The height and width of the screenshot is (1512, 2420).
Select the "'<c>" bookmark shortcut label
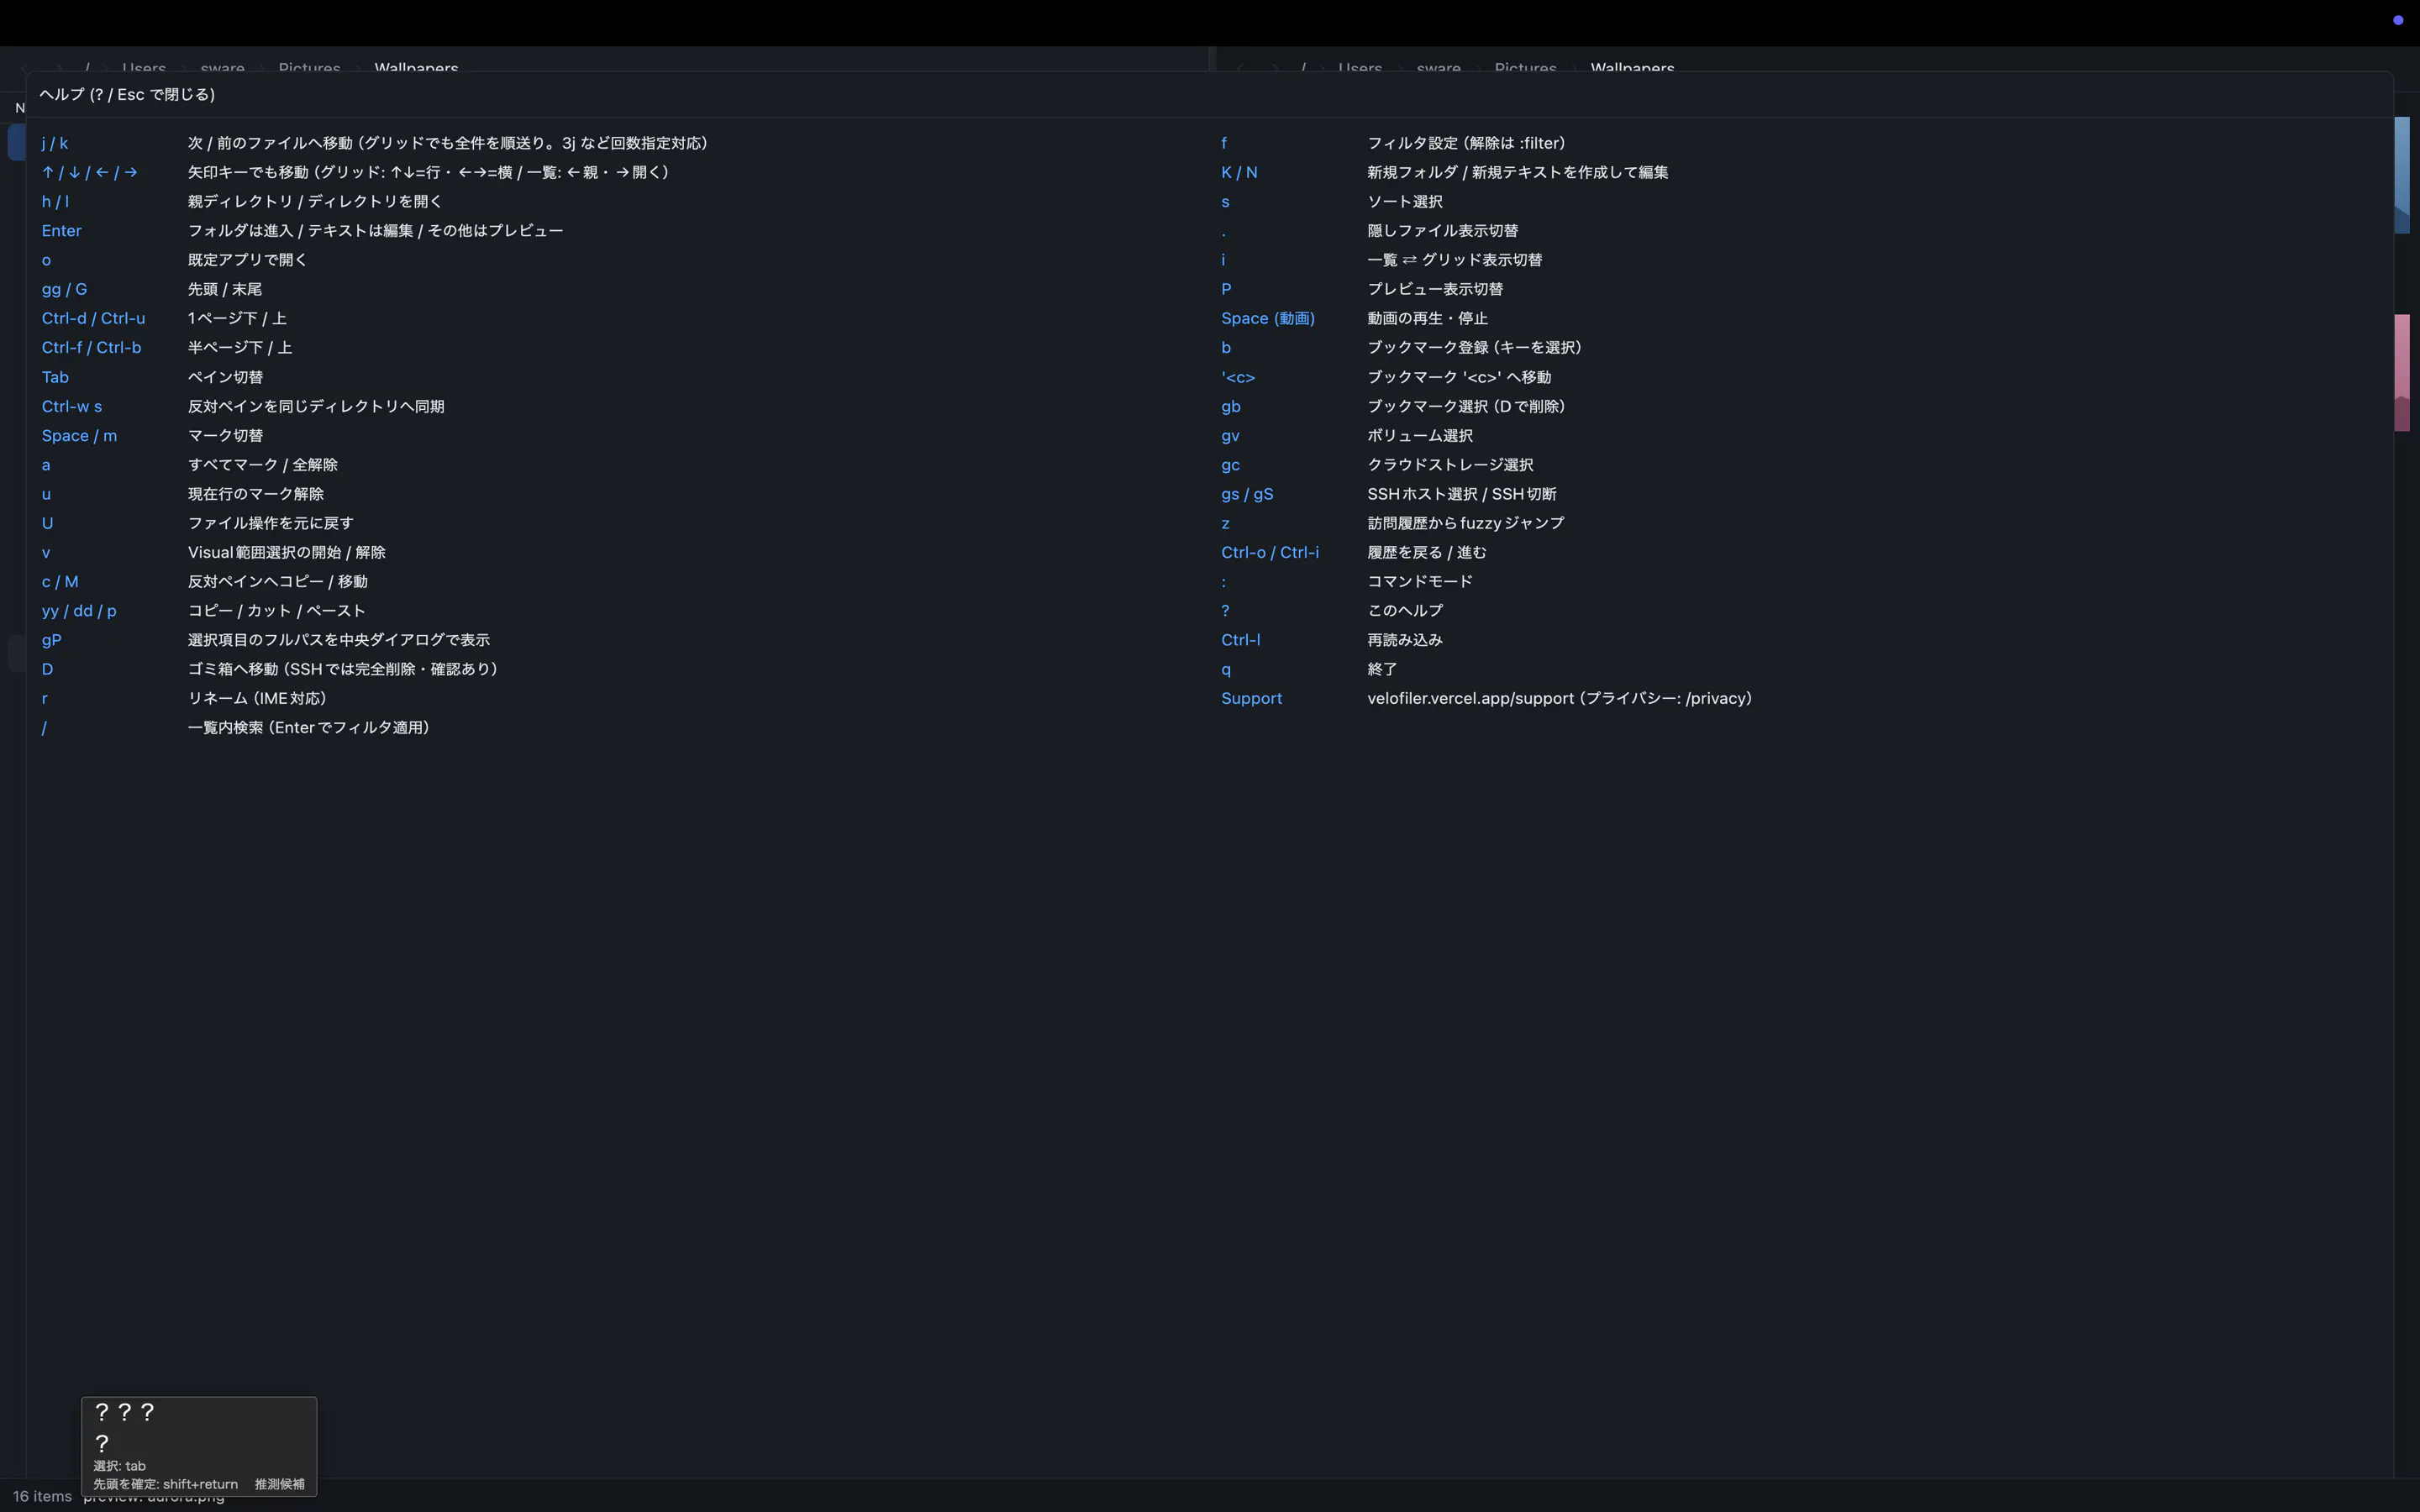coord(1237,377)
